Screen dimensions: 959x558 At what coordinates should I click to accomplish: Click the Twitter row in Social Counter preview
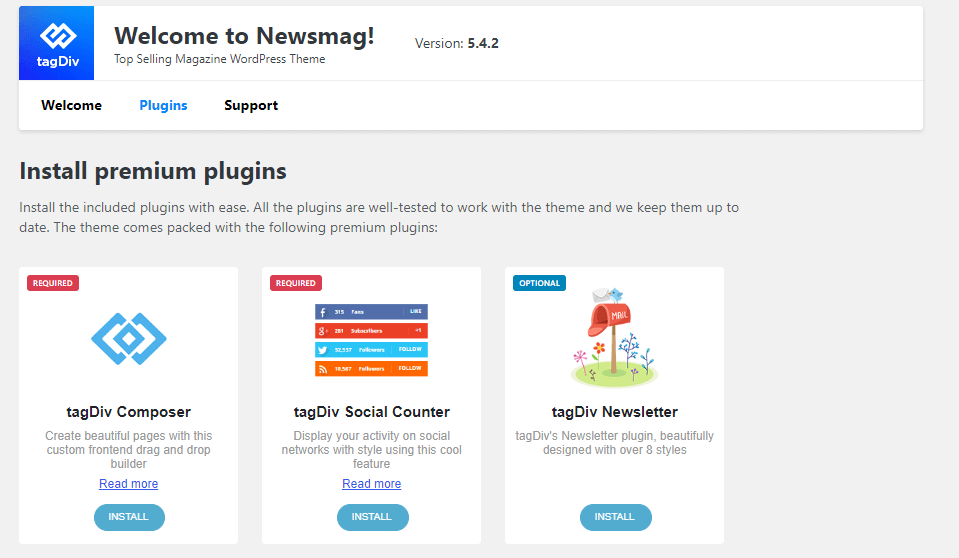click(371, 349)
